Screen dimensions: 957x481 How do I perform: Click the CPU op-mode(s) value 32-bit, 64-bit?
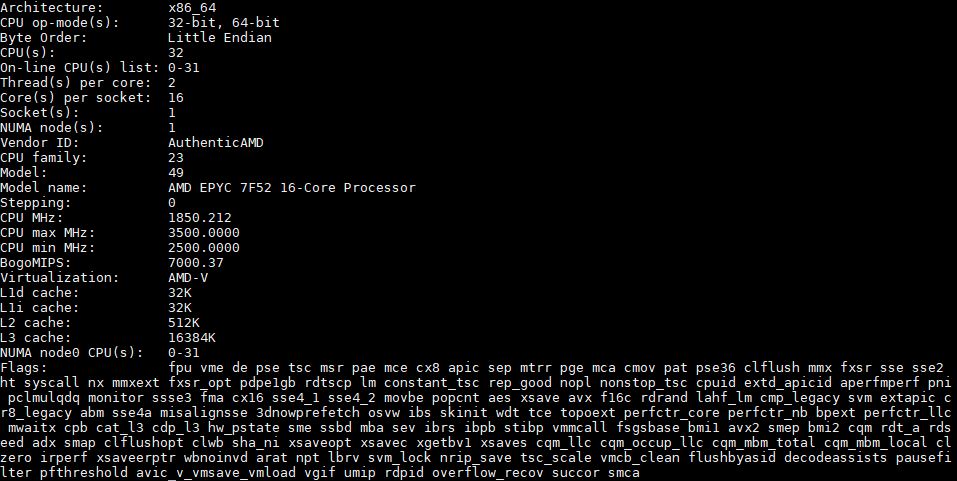223,23
